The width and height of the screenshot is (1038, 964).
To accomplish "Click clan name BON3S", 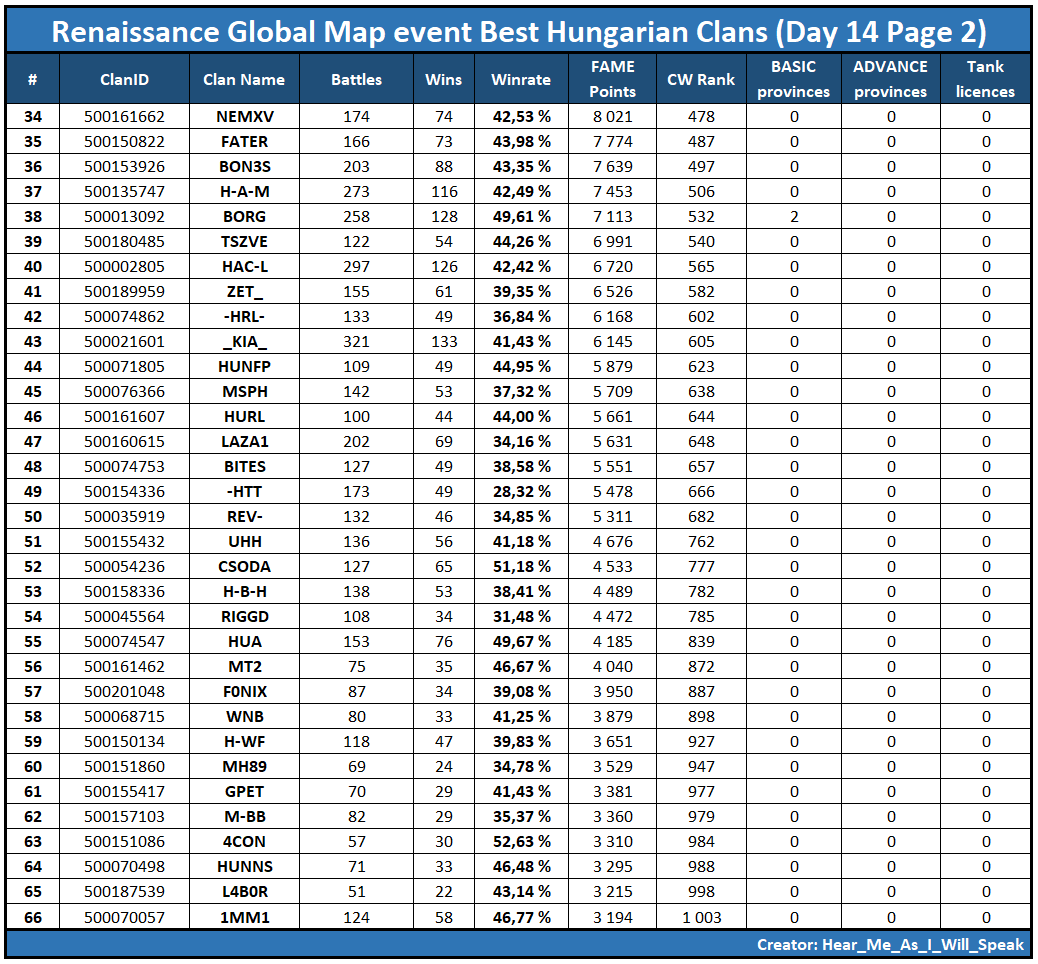I will (245, 167).
